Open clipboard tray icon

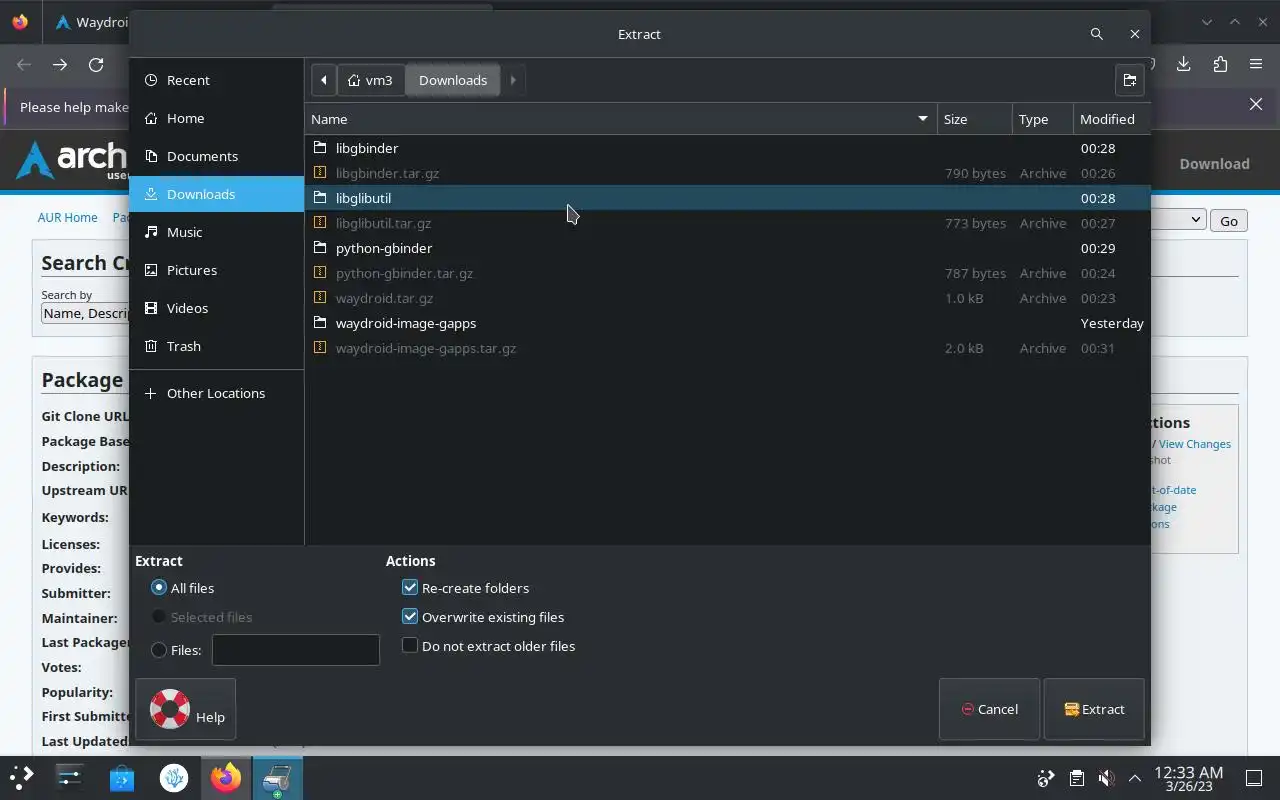pyautogui.click(x=1076, y=778)
